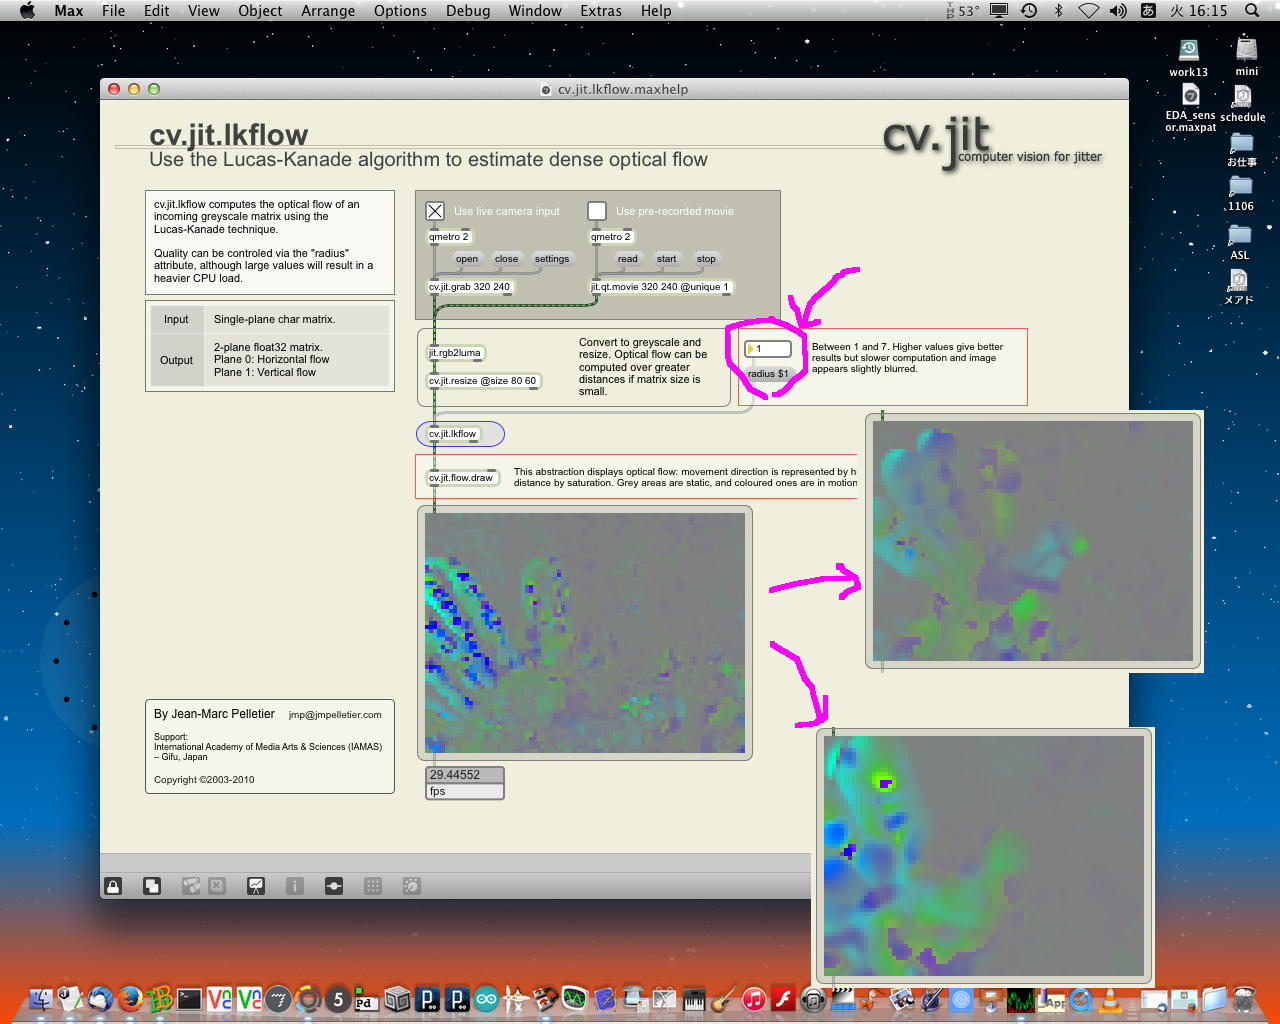This screenshot has height=1024, width=1280.
Task: Open the File menu
Action: [x=114, y=11]
